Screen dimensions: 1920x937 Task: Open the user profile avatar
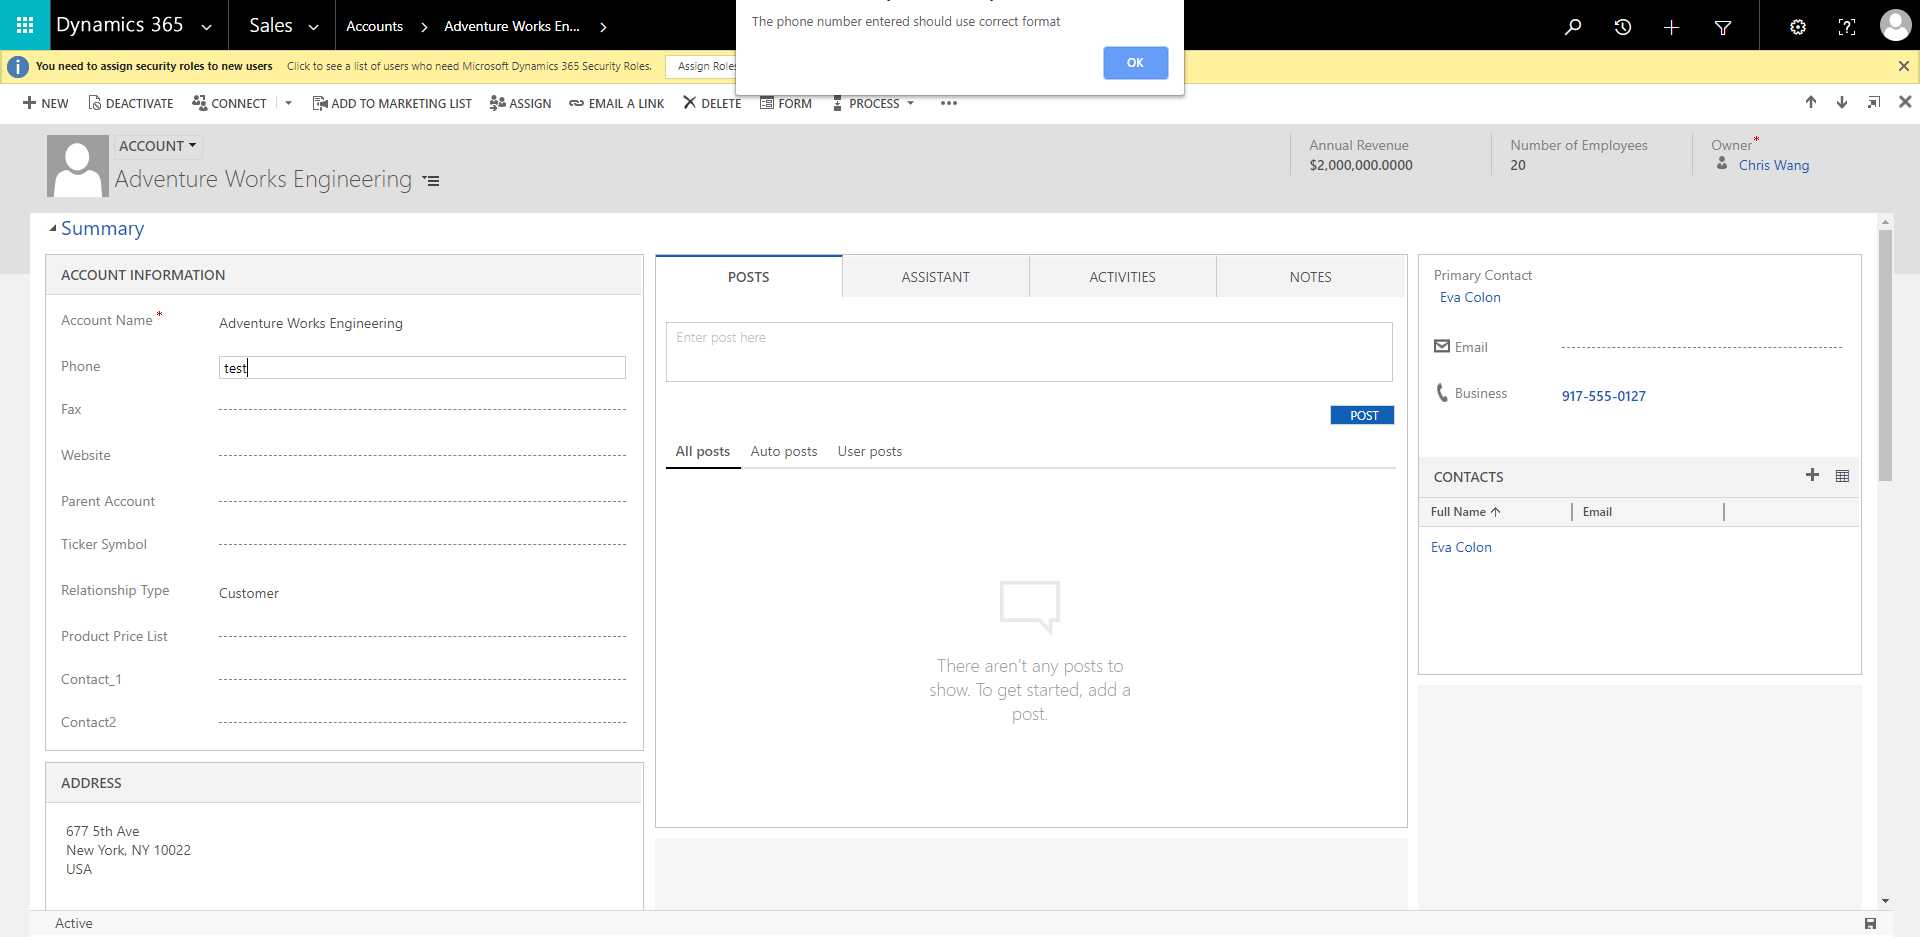1895,25
